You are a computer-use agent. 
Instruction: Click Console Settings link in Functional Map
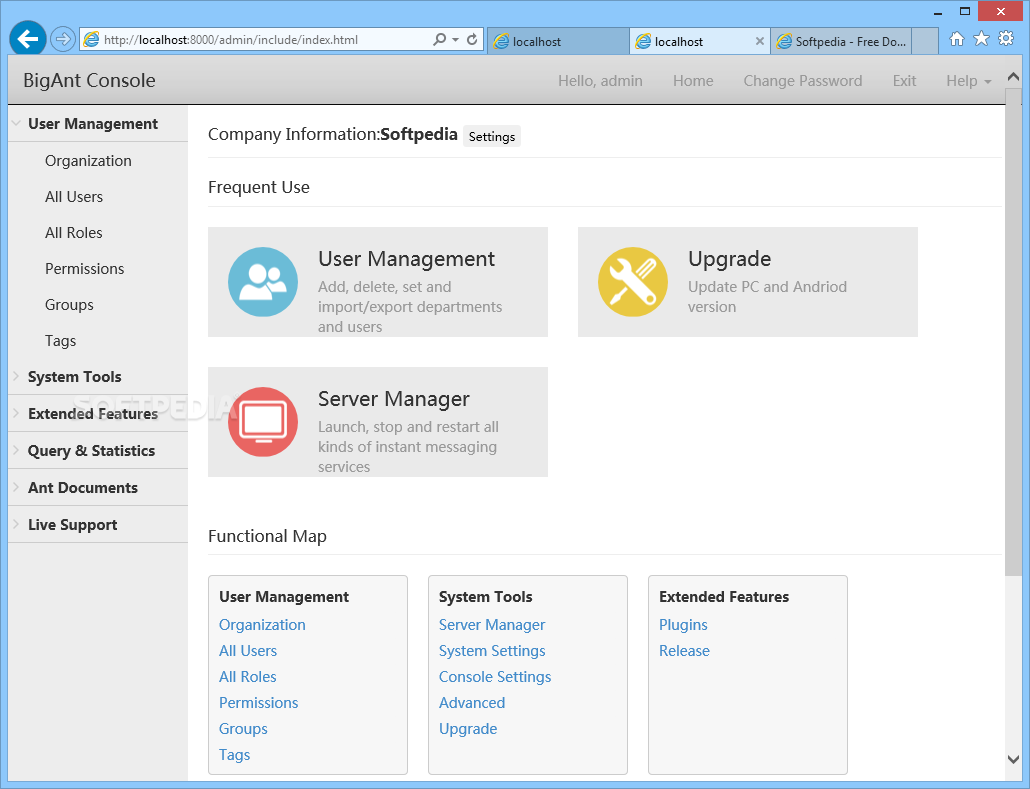(x=495, y=677)
